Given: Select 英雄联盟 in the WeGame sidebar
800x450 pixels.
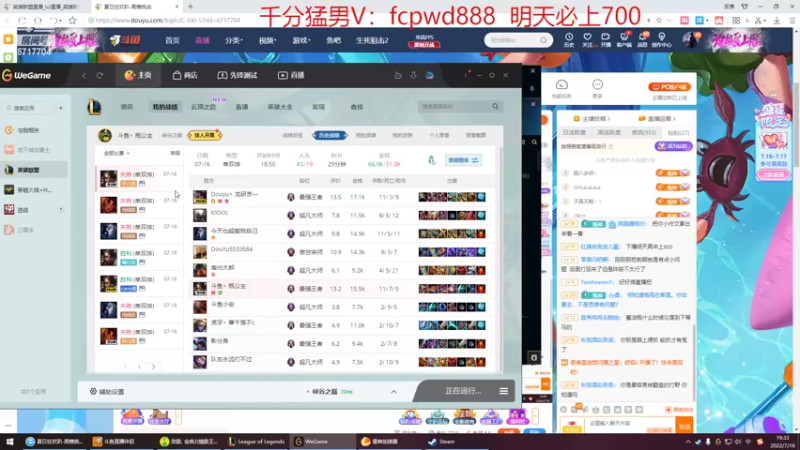Looking at the screenshot, I should (x=35, y=170).
